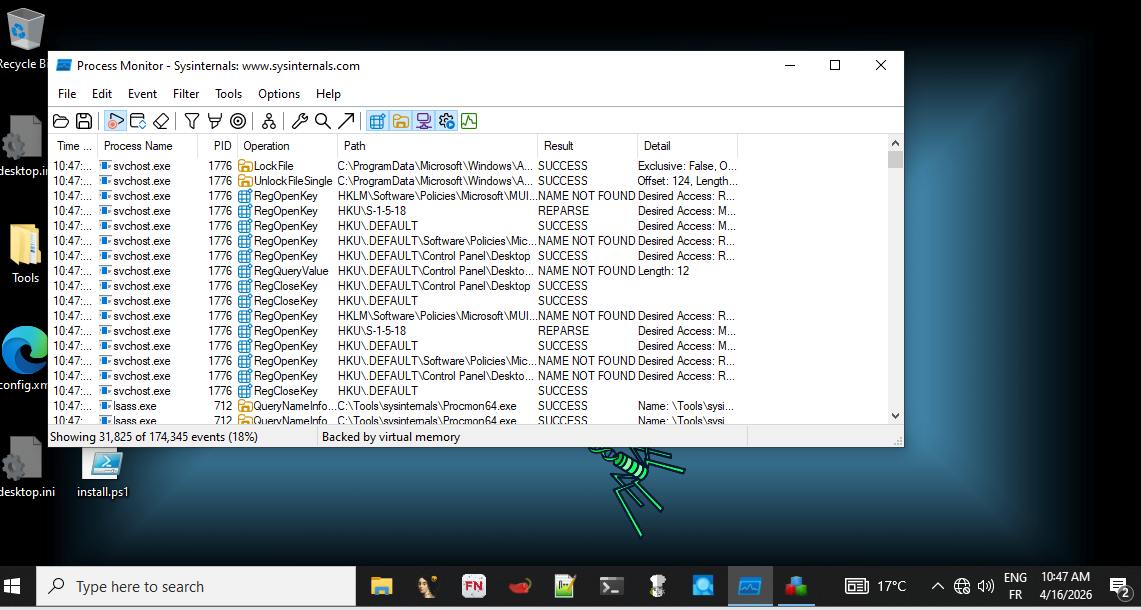Click the Offset: 124 detail cell

(687, 181)
